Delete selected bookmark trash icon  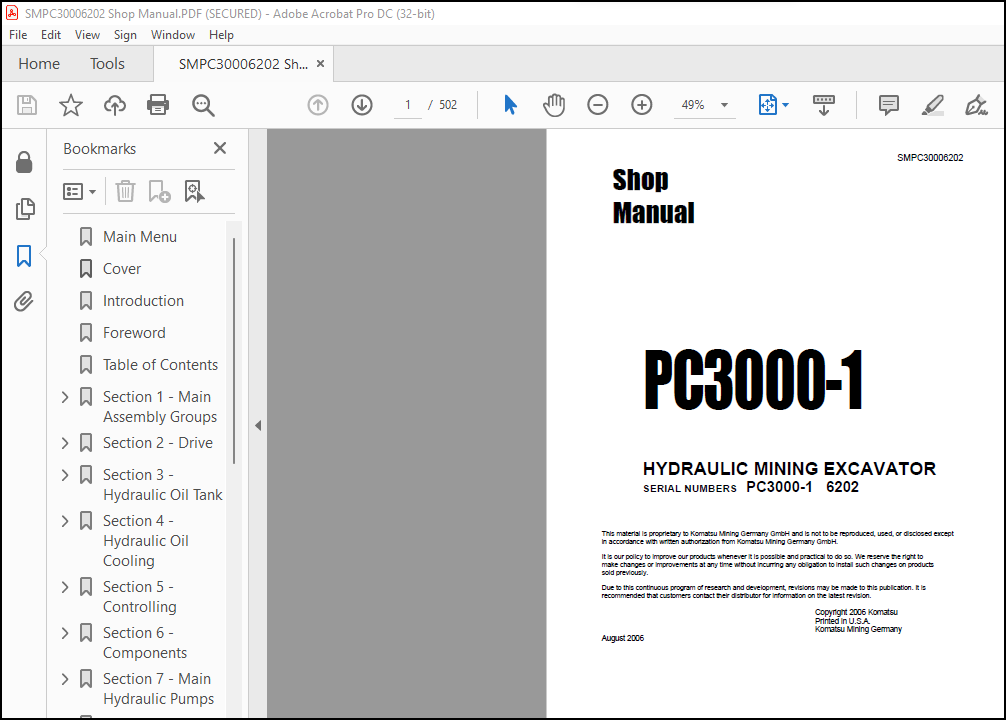[x=125, y=191]
